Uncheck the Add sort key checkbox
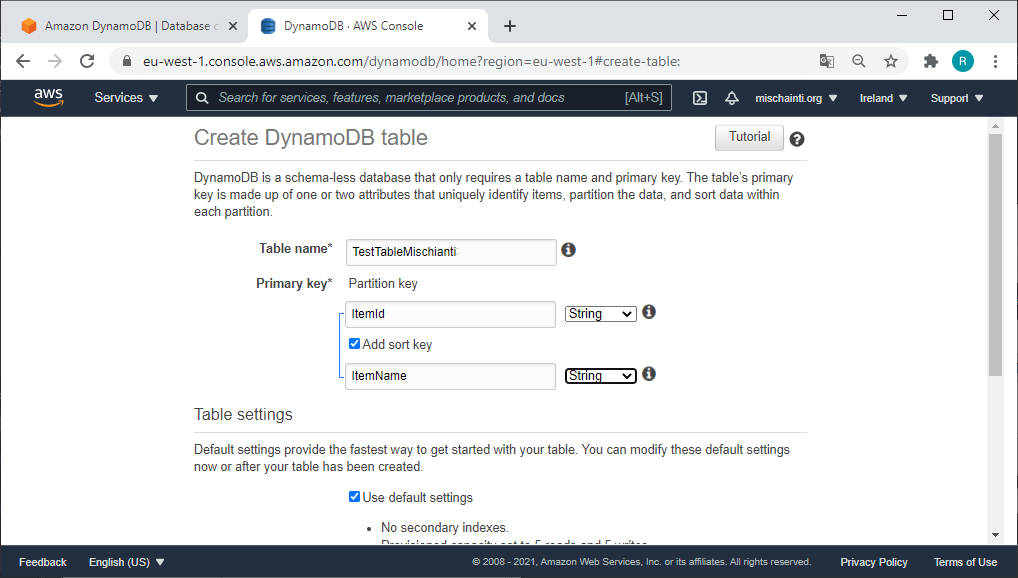This screenshot has width=1018, height=578. (354, 344)
